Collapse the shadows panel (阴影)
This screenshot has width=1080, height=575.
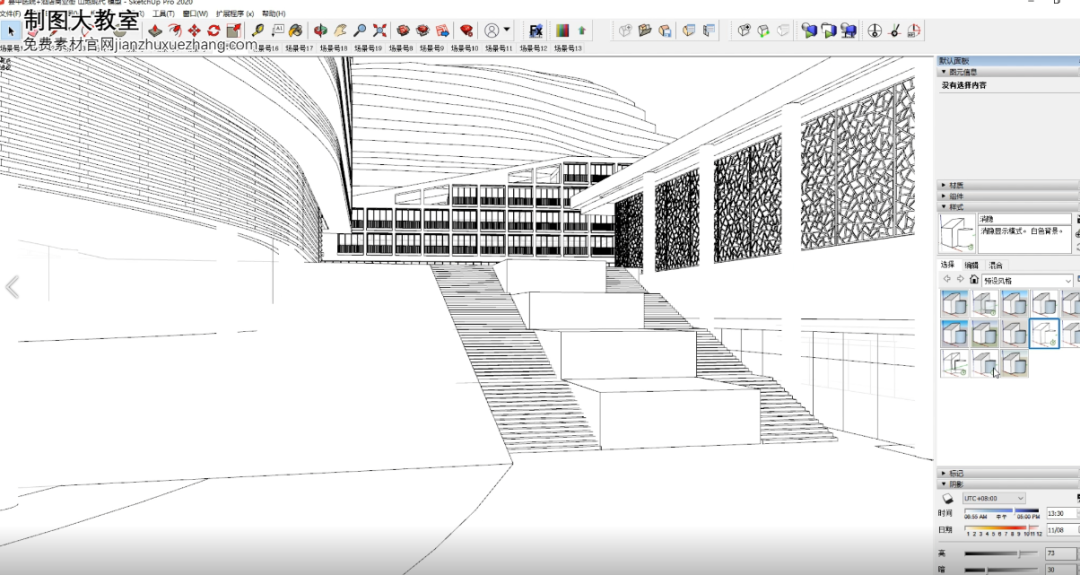[x=1007, y=484]
